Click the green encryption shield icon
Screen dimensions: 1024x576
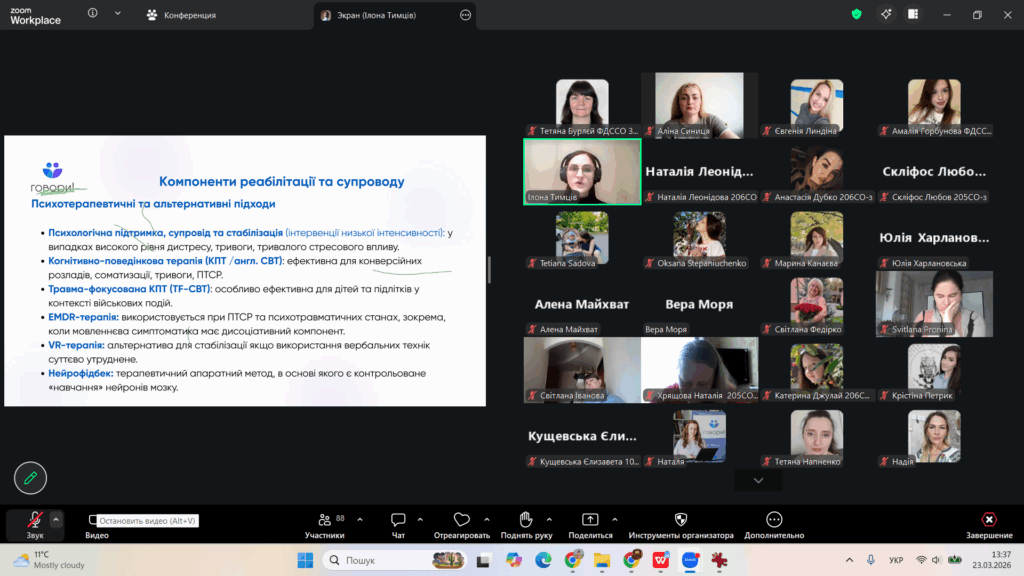[x=856, y=14]
